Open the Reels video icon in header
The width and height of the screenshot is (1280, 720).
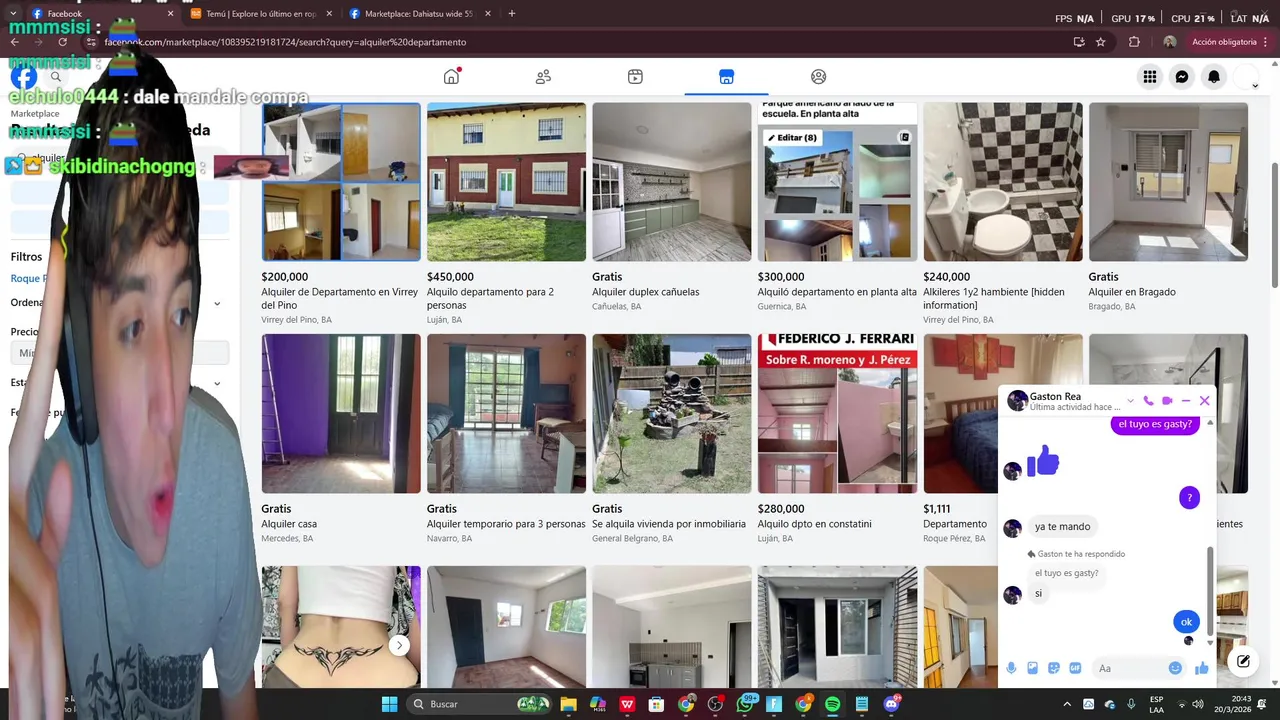pos(635,77)
